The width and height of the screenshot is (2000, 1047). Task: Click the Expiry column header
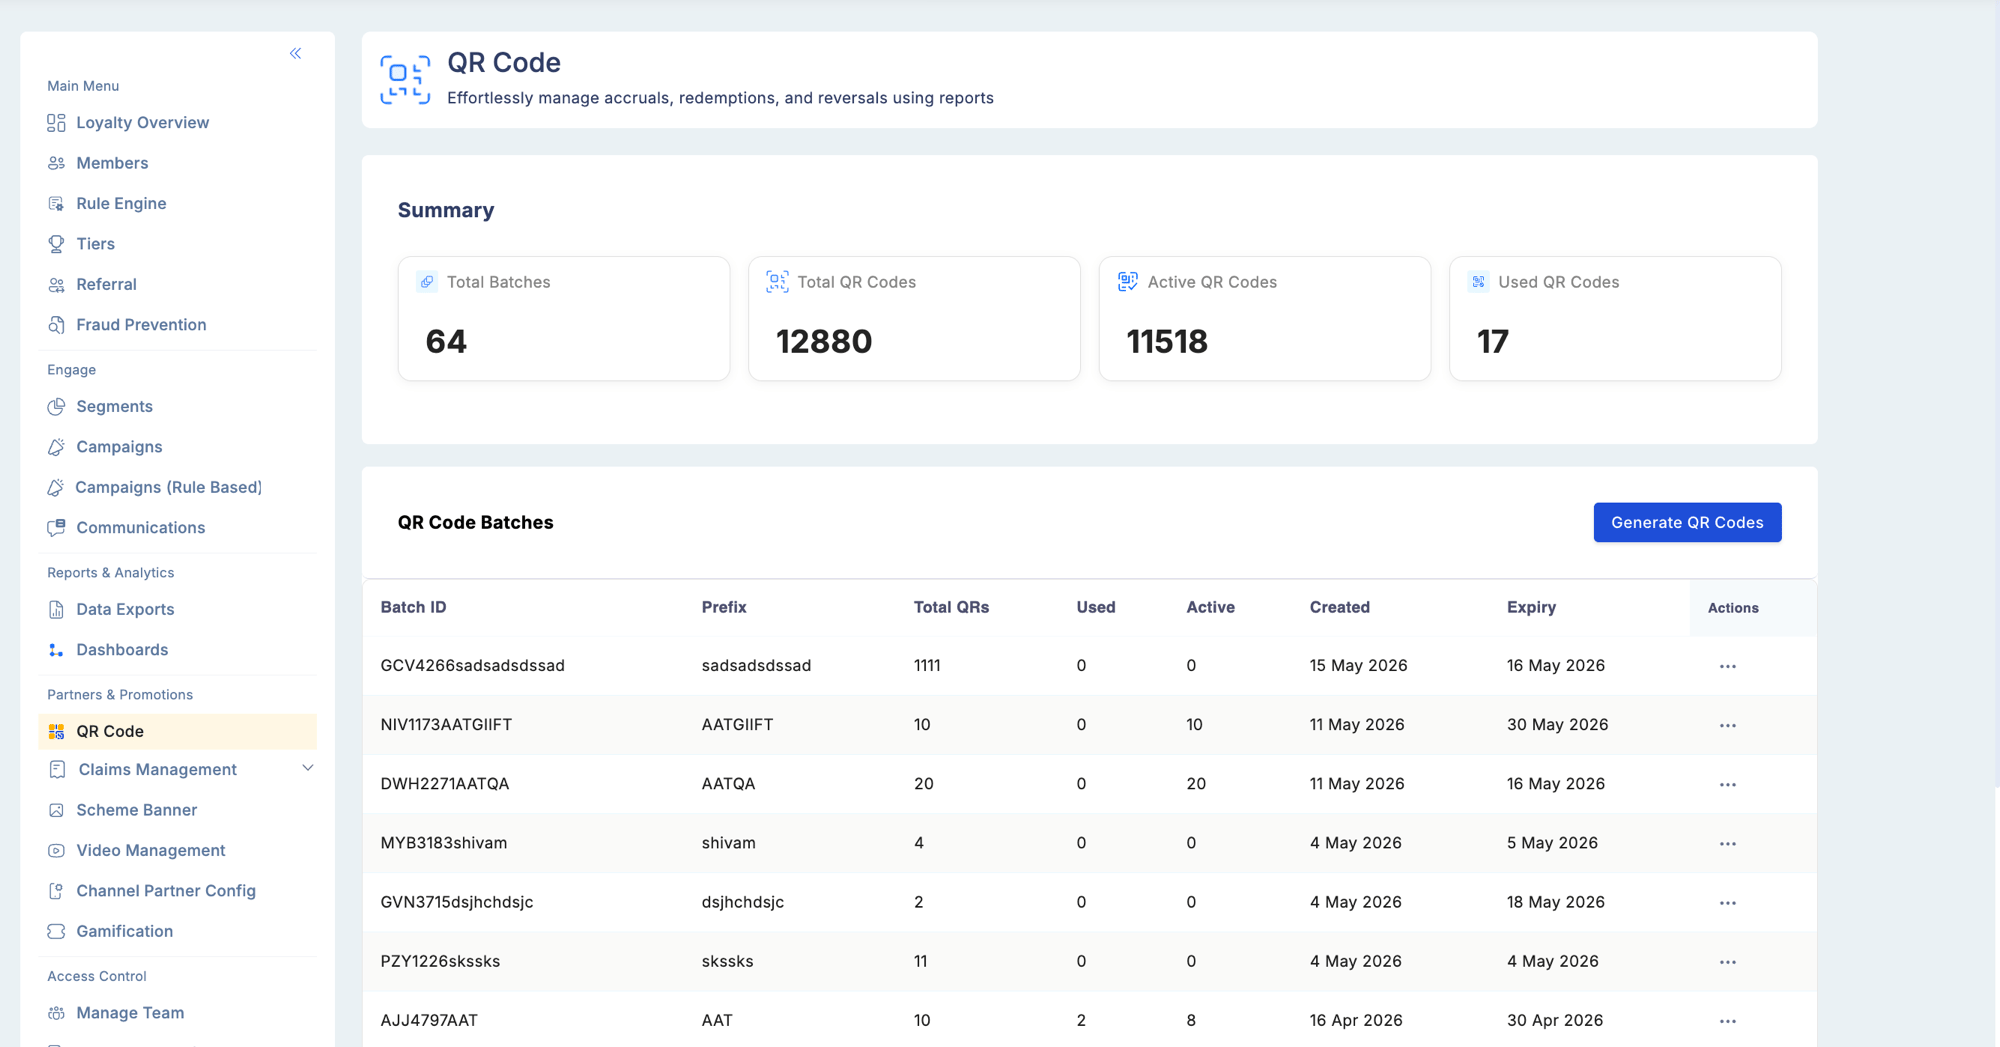[x=1531, y=608]
